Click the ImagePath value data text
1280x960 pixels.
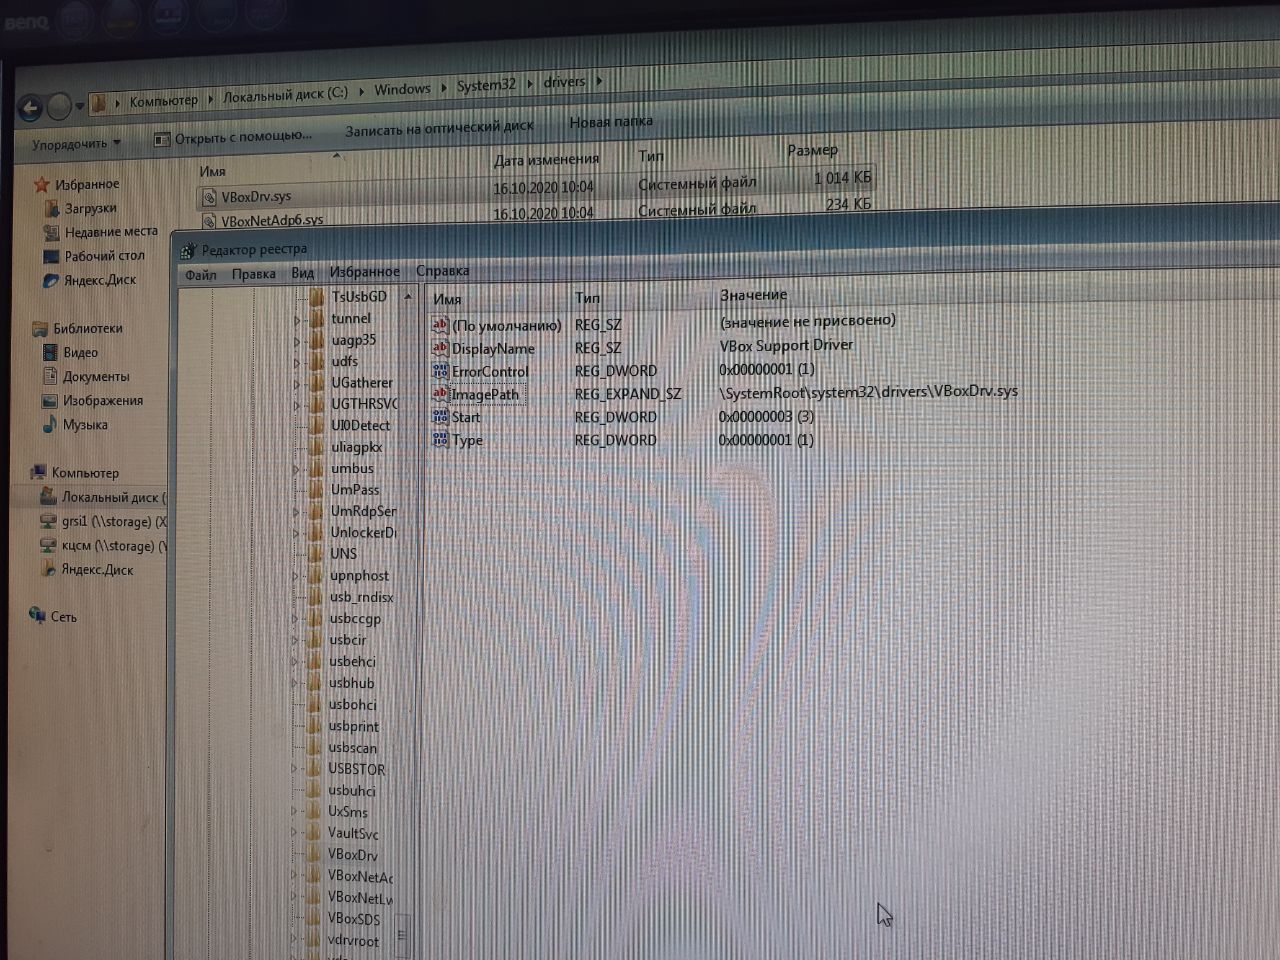click(x=868, y=391)
